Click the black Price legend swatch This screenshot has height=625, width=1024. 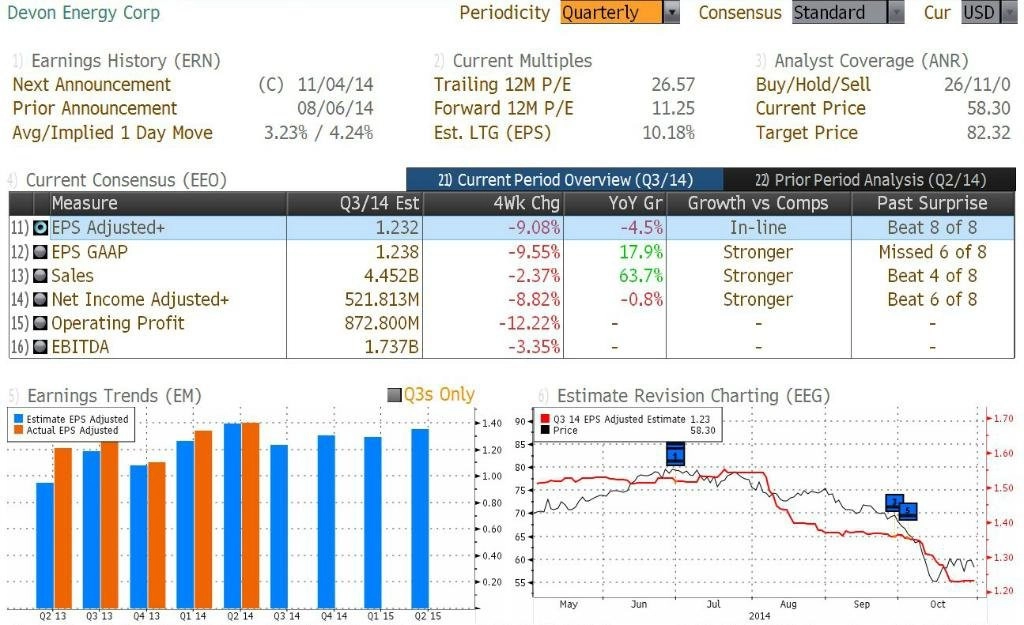tap(545, 430)
